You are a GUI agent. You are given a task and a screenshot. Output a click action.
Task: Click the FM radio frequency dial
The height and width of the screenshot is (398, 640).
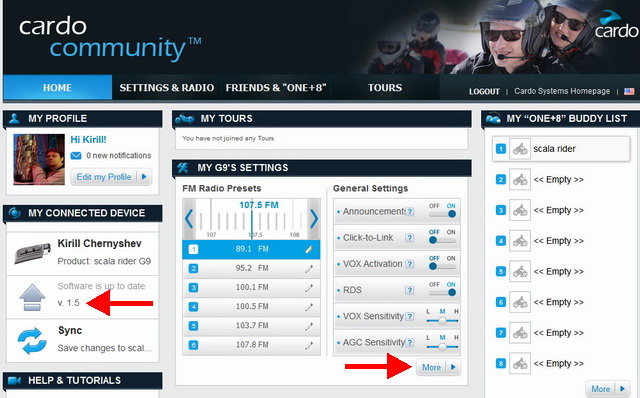point(251,219)
